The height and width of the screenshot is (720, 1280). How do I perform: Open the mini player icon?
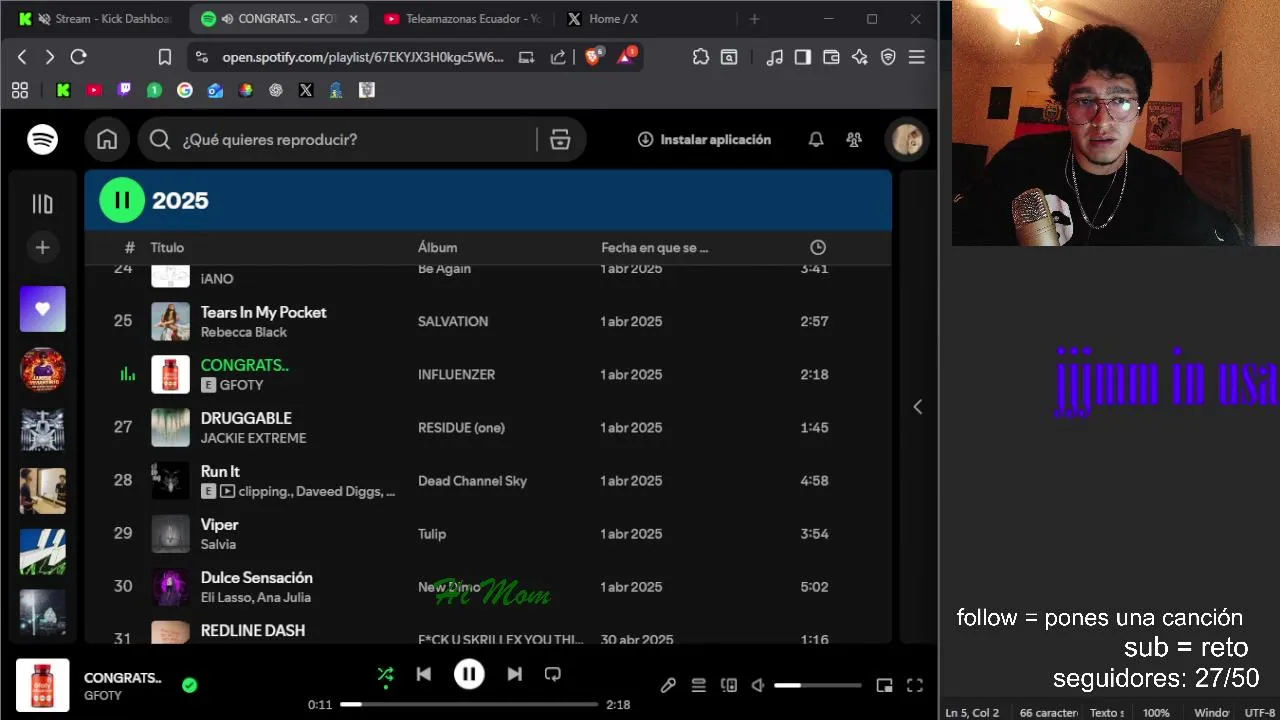click(884, 685)
